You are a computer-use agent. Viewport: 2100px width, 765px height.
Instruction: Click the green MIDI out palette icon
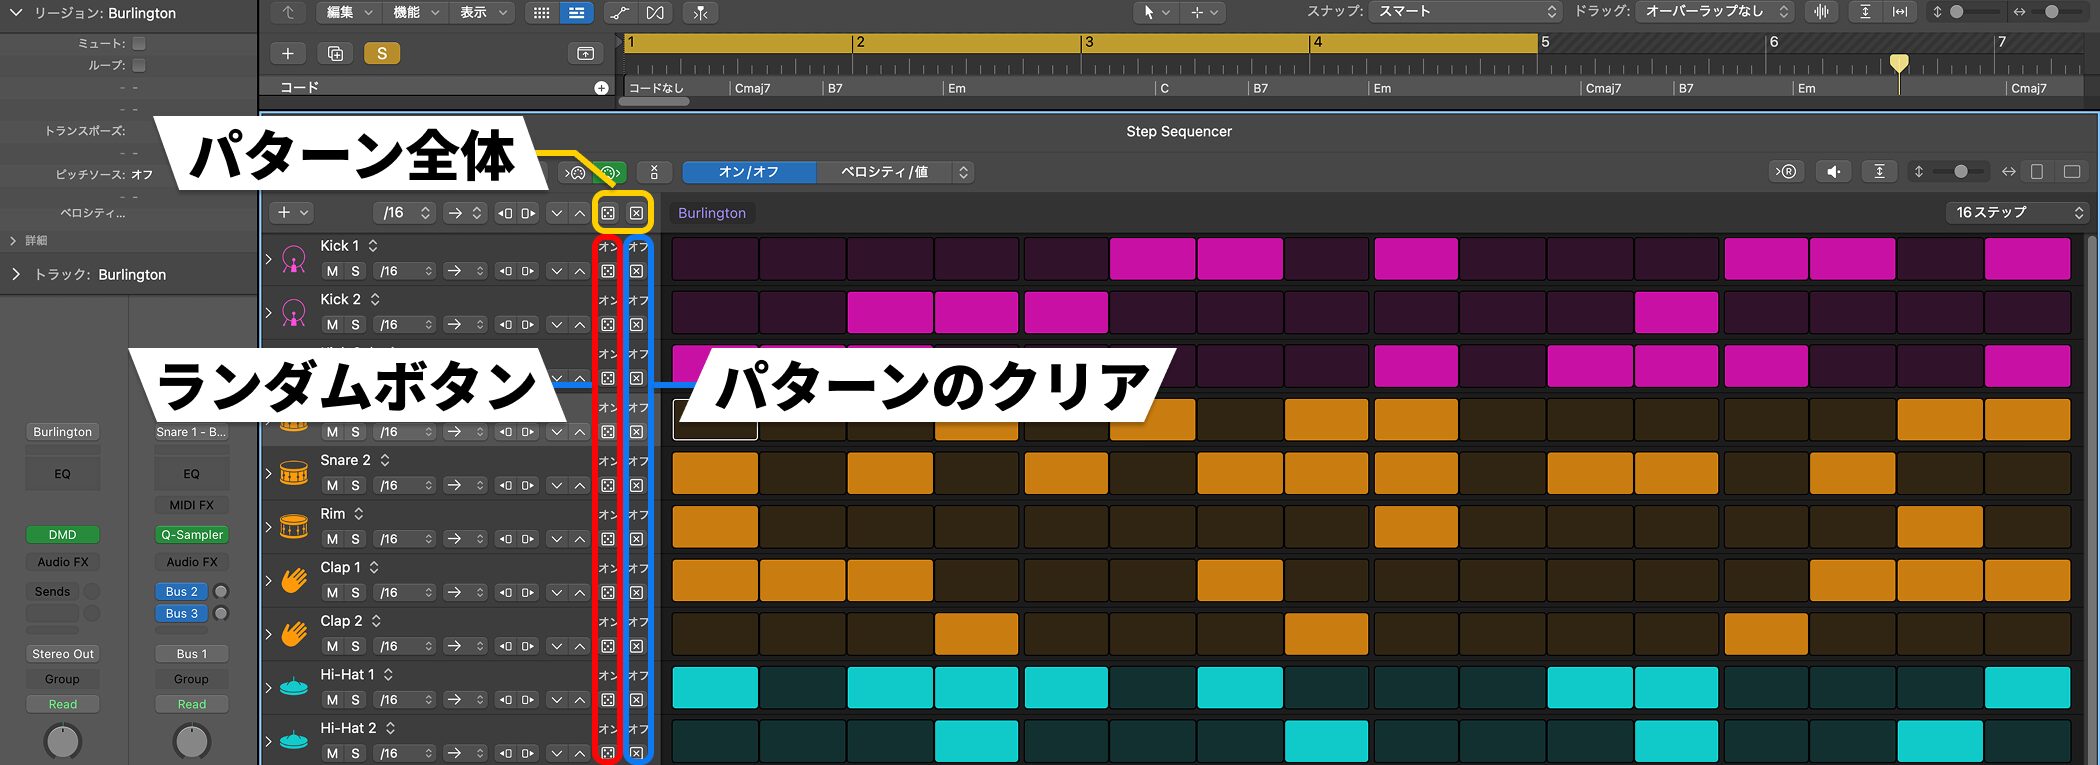tap(609, 172)
